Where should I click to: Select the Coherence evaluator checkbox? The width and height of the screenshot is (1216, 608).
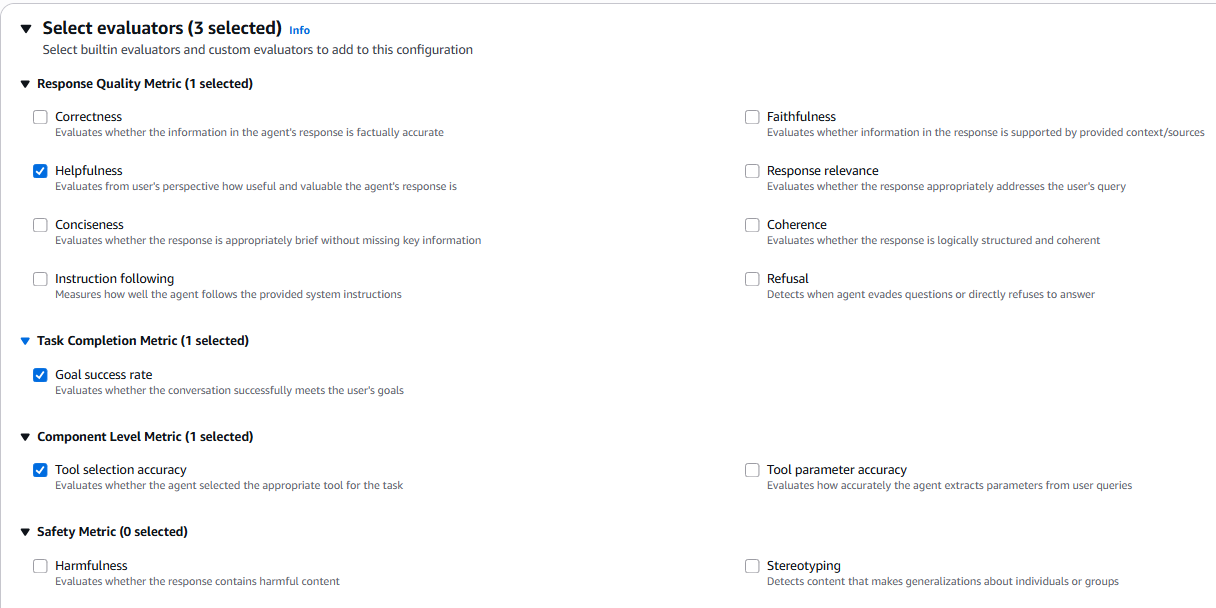point(752,225)
